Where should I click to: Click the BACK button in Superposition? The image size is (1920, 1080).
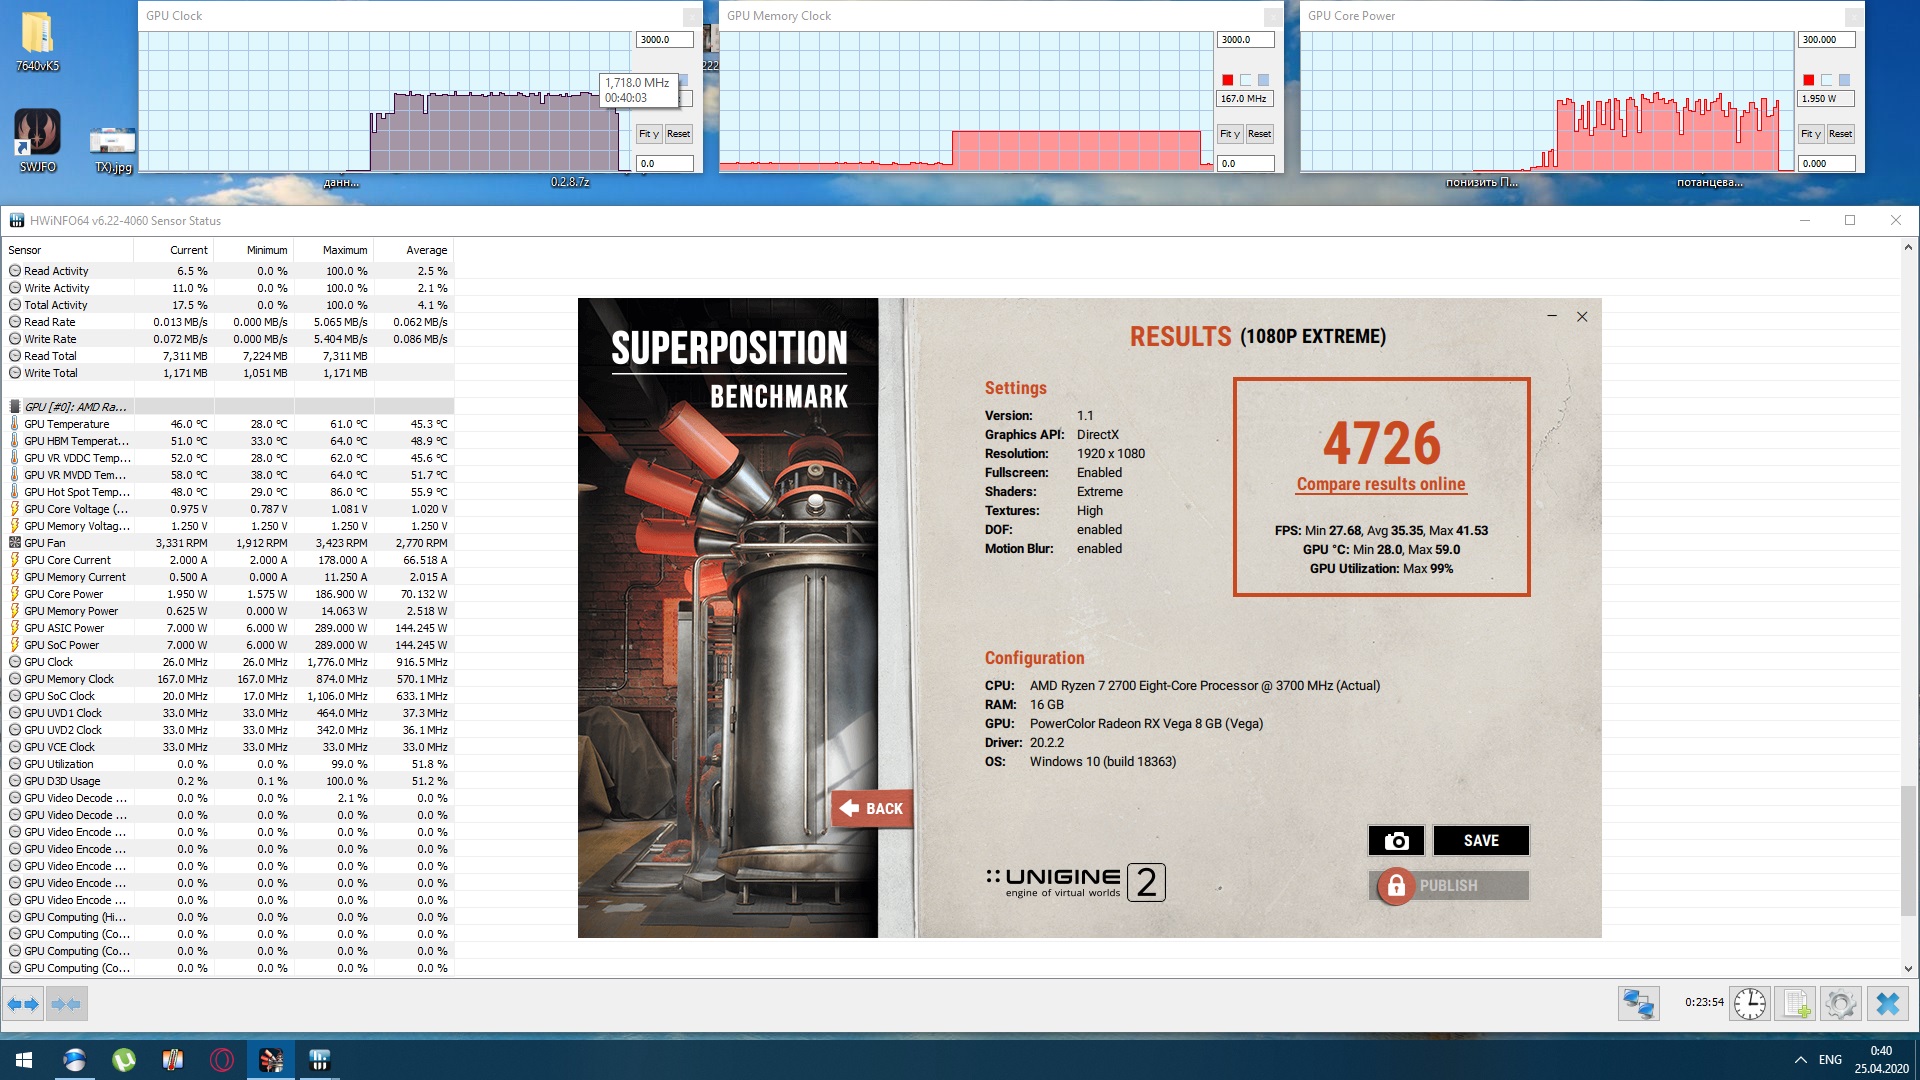(872, 808)
